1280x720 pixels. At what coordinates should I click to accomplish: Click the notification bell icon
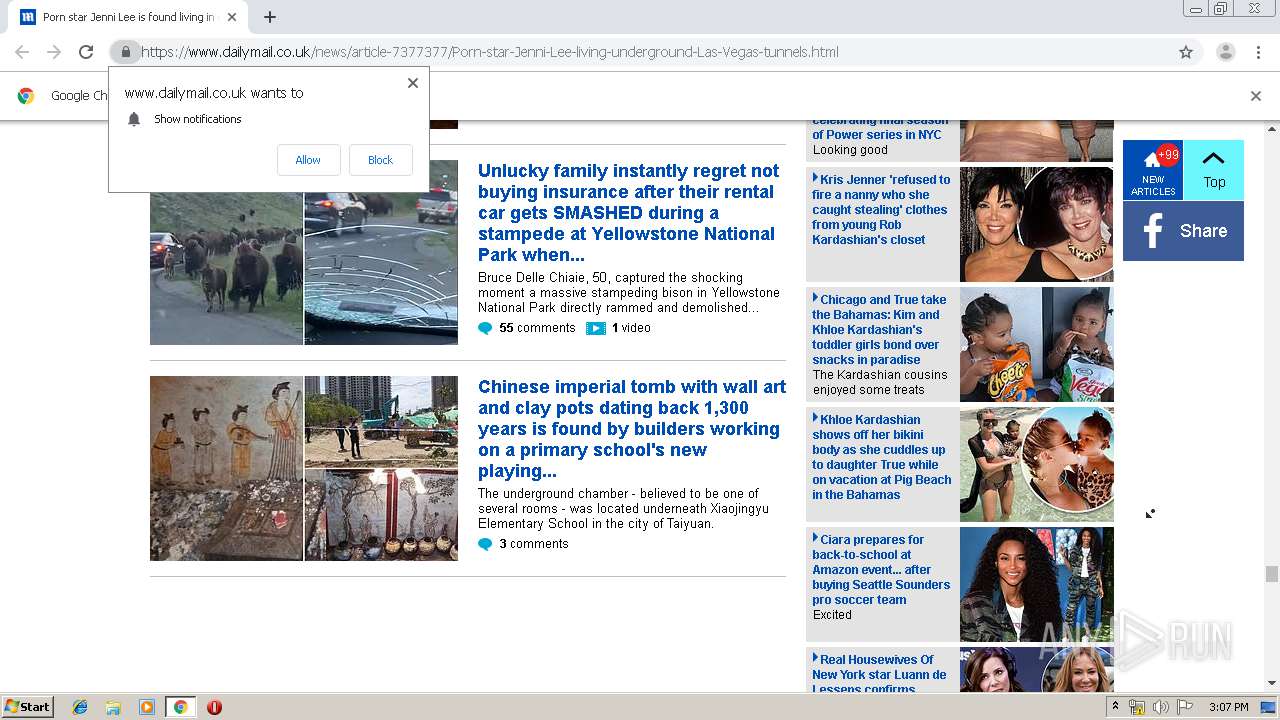click(134, 119)
